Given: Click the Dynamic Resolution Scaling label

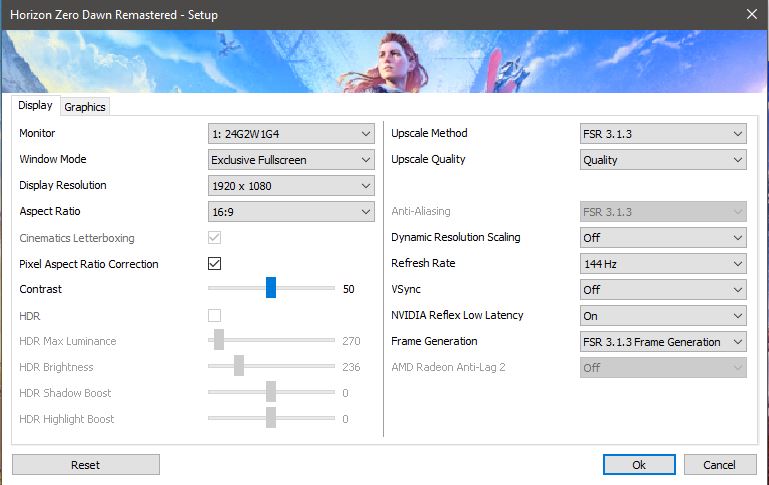Looking at the screenshot, I should click(x=456, y=237).
